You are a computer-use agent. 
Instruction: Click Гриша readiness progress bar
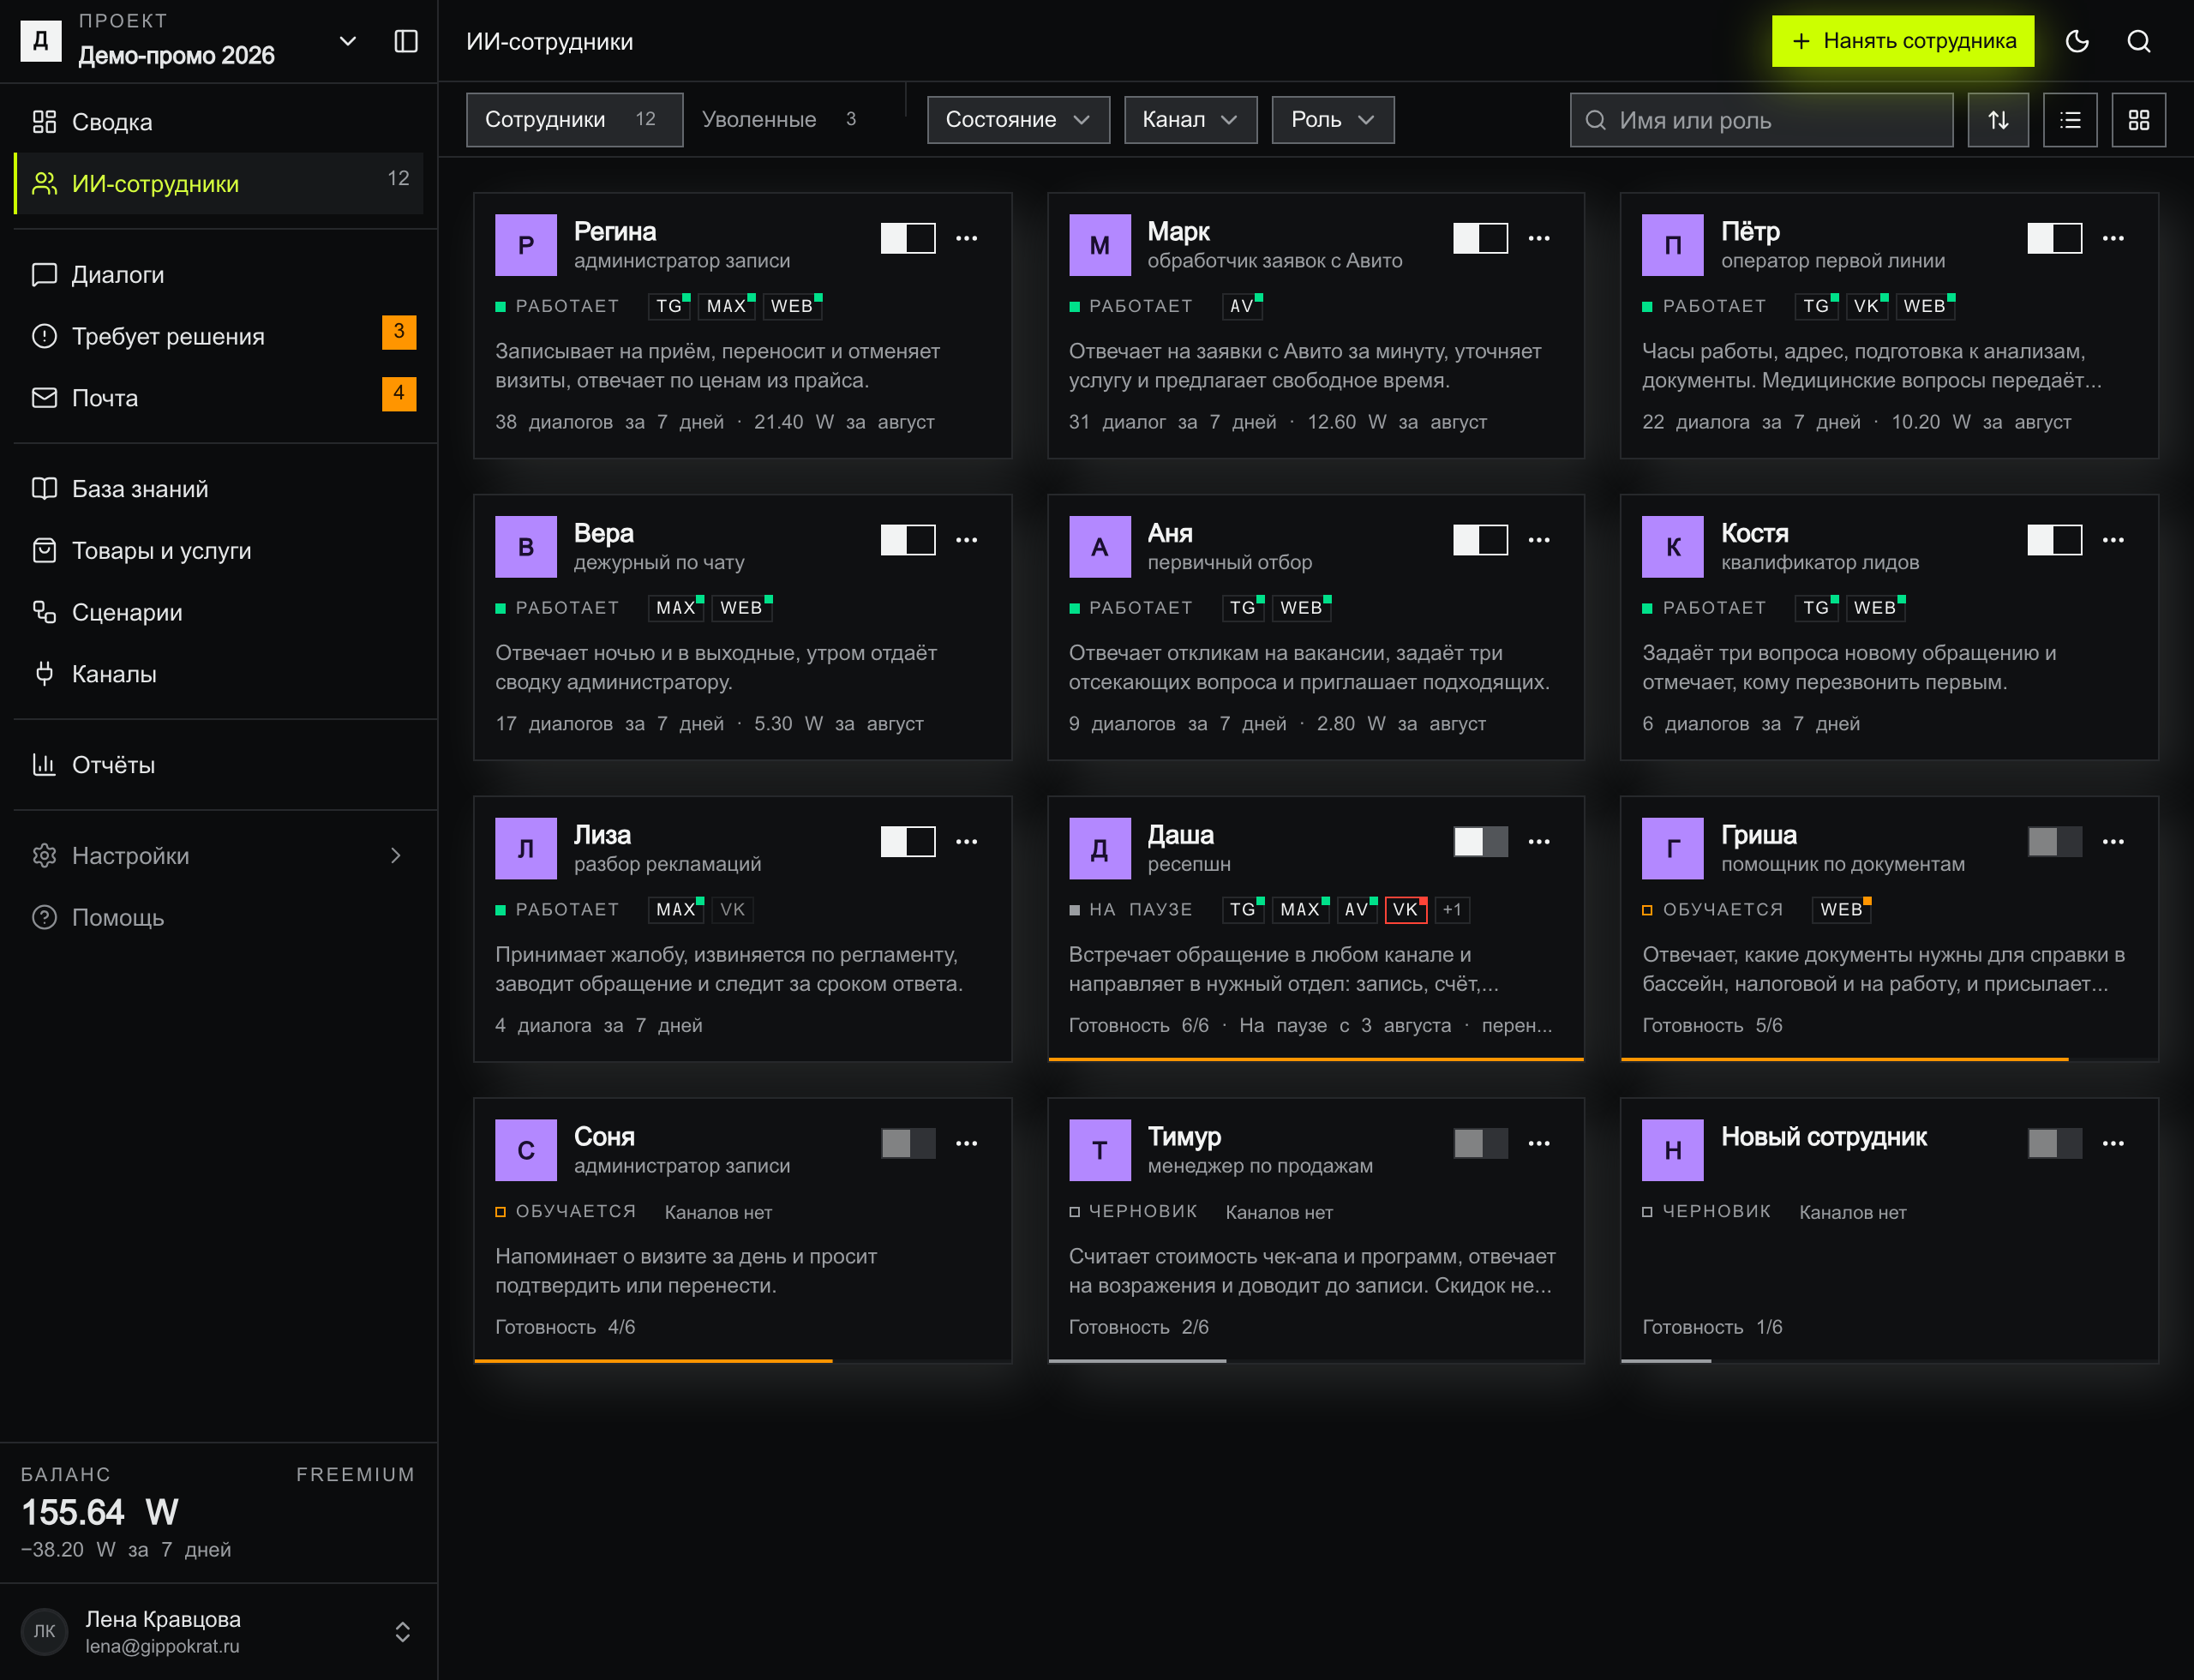tap(1889, 1059)
